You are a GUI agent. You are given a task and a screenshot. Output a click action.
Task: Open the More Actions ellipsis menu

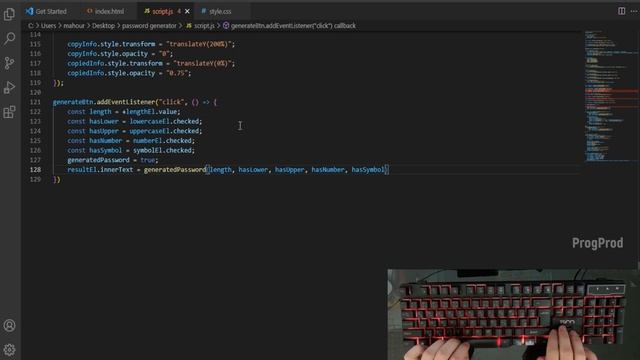tap(634, 11)
